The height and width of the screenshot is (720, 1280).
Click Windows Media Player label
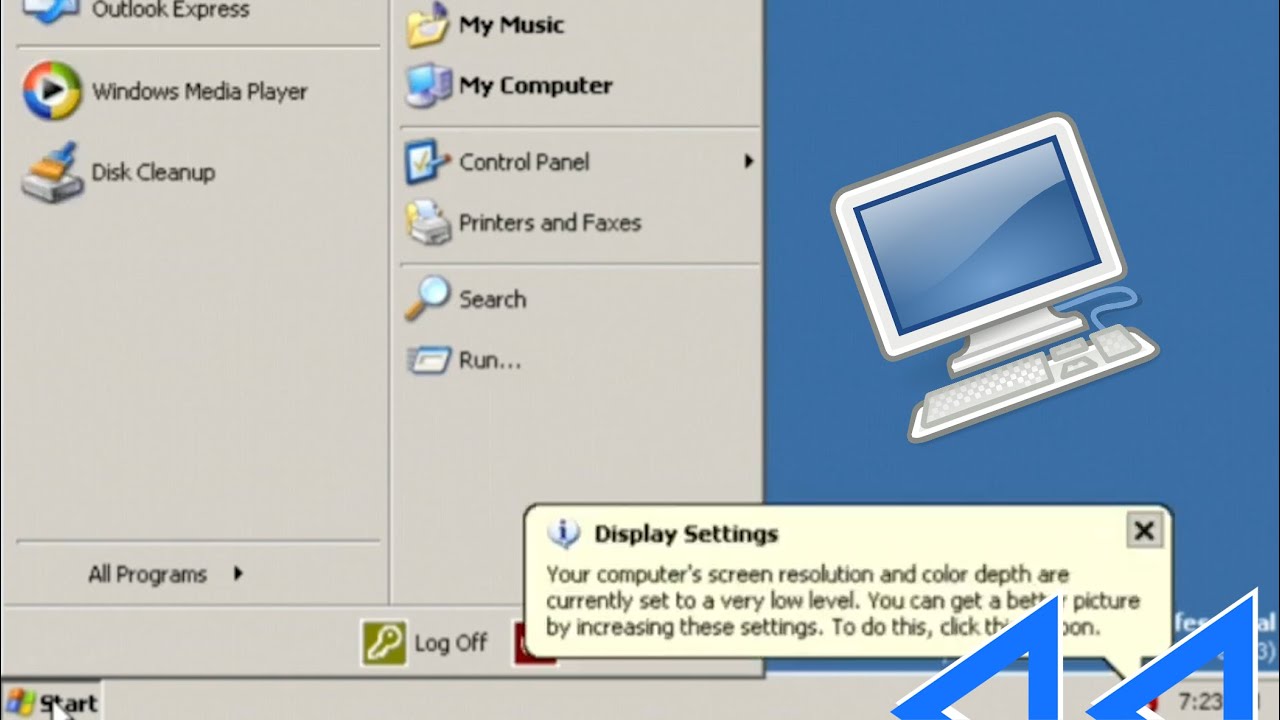[x=200, y=91]
